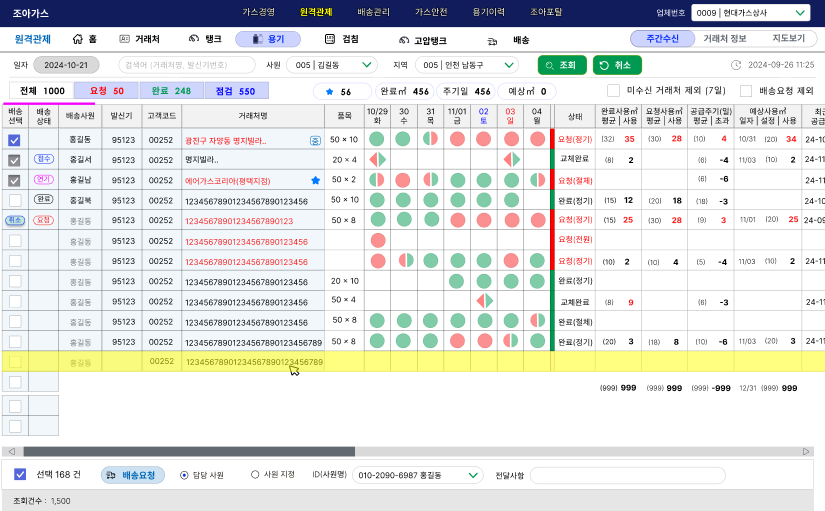Screen dimensions: 825x511
Task: Click the 배송요청 button at bottom
Action: pyautogui.click(x=133, y=475)
